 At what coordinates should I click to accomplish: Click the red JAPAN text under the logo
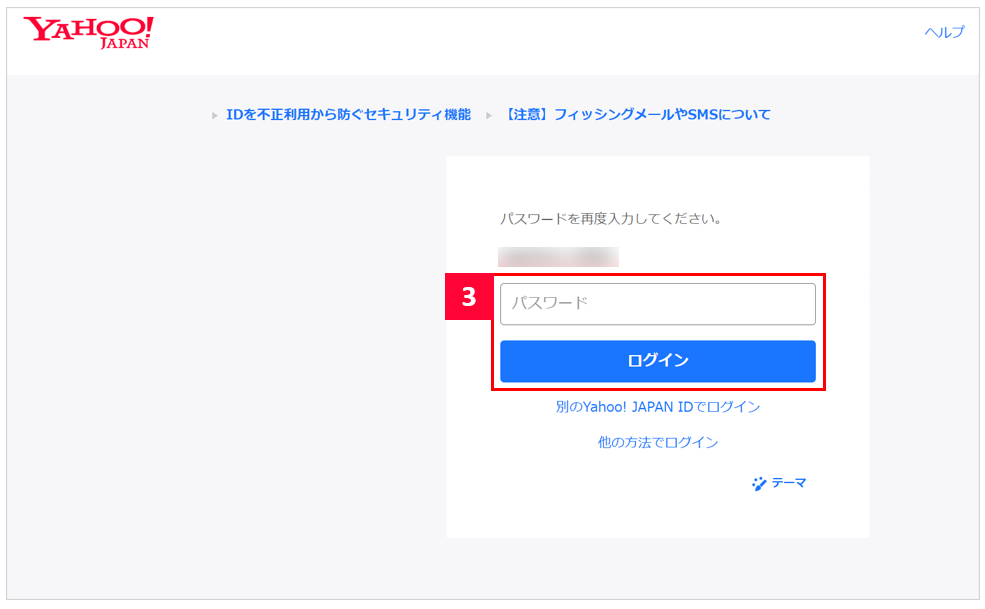[125, 44]
